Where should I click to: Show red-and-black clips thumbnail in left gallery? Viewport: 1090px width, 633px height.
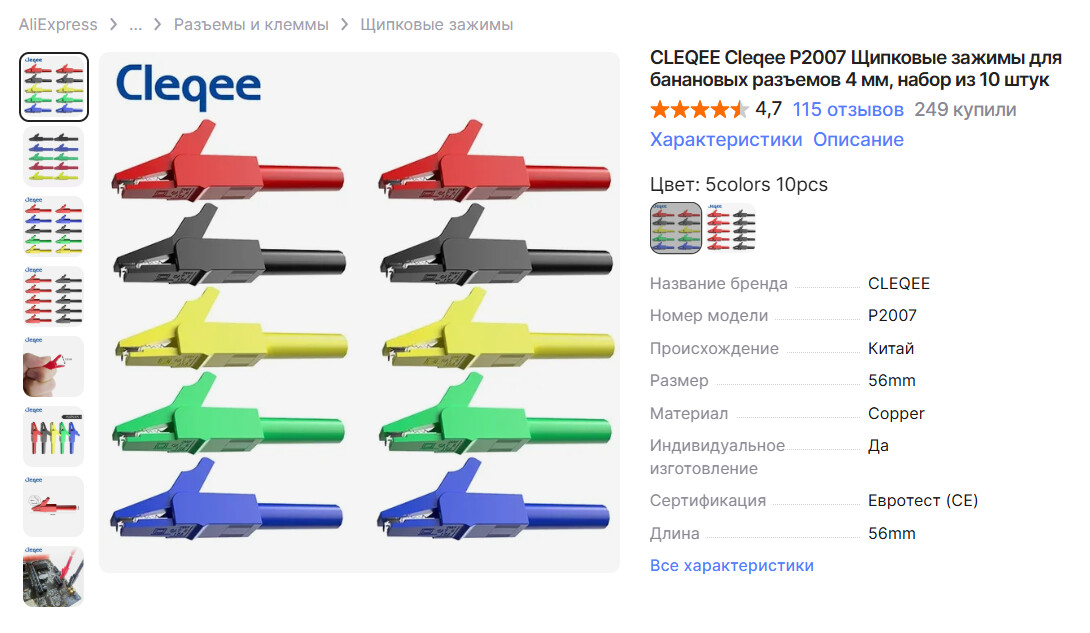click(54, 297)
